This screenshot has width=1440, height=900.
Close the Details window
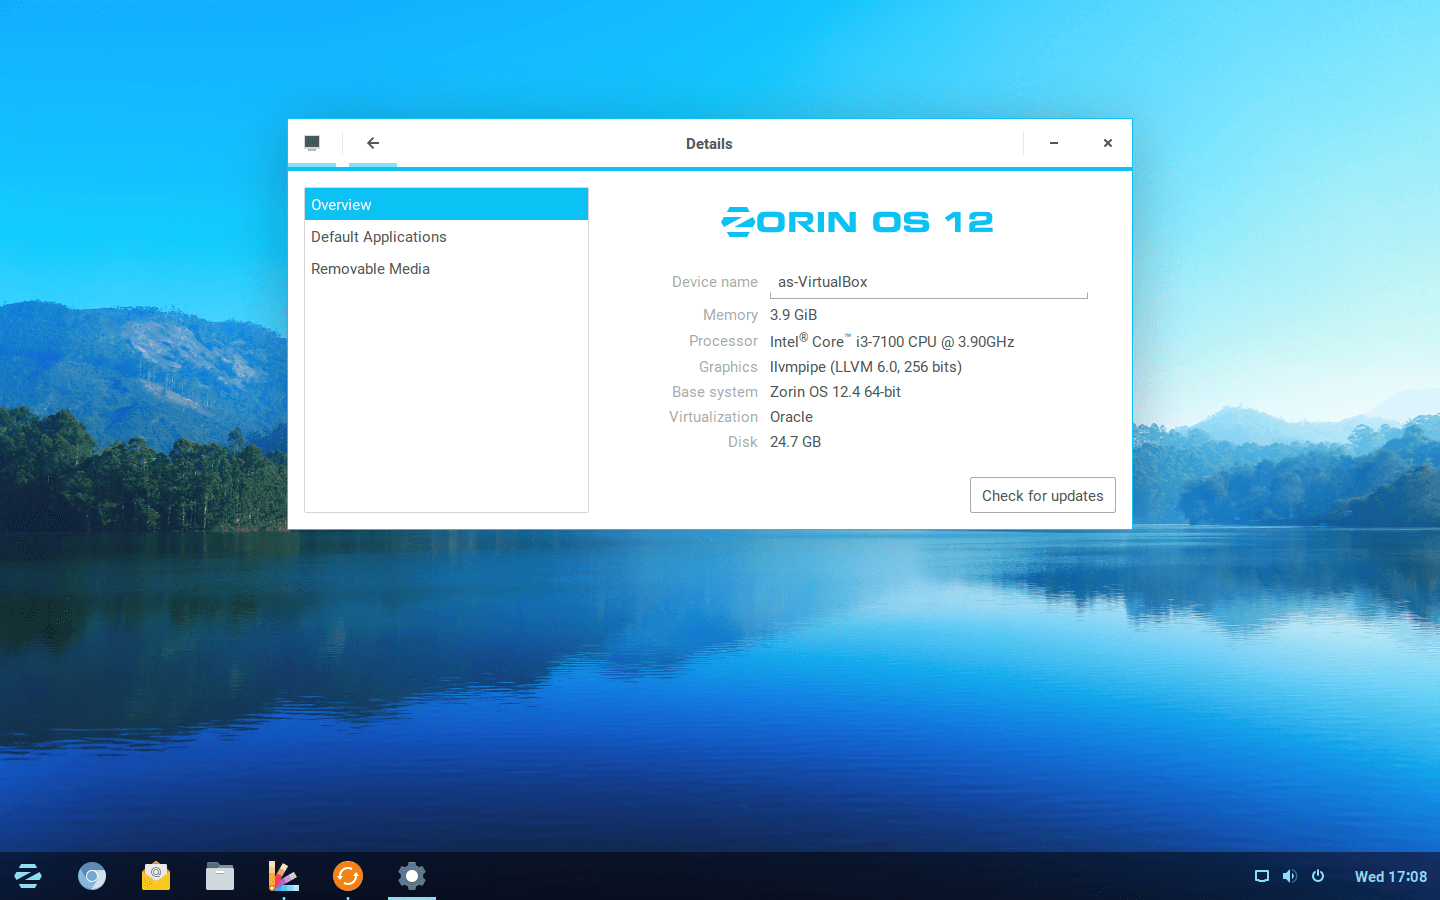click(x=1108, y=143)
